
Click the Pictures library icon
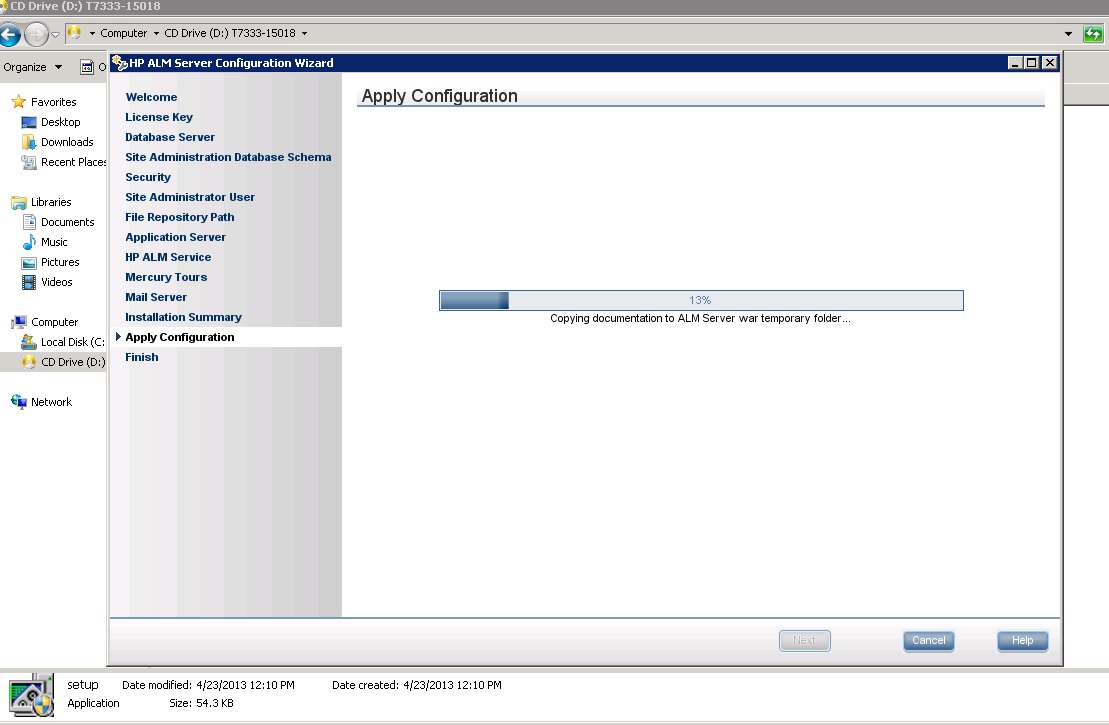tap(29, 262)
